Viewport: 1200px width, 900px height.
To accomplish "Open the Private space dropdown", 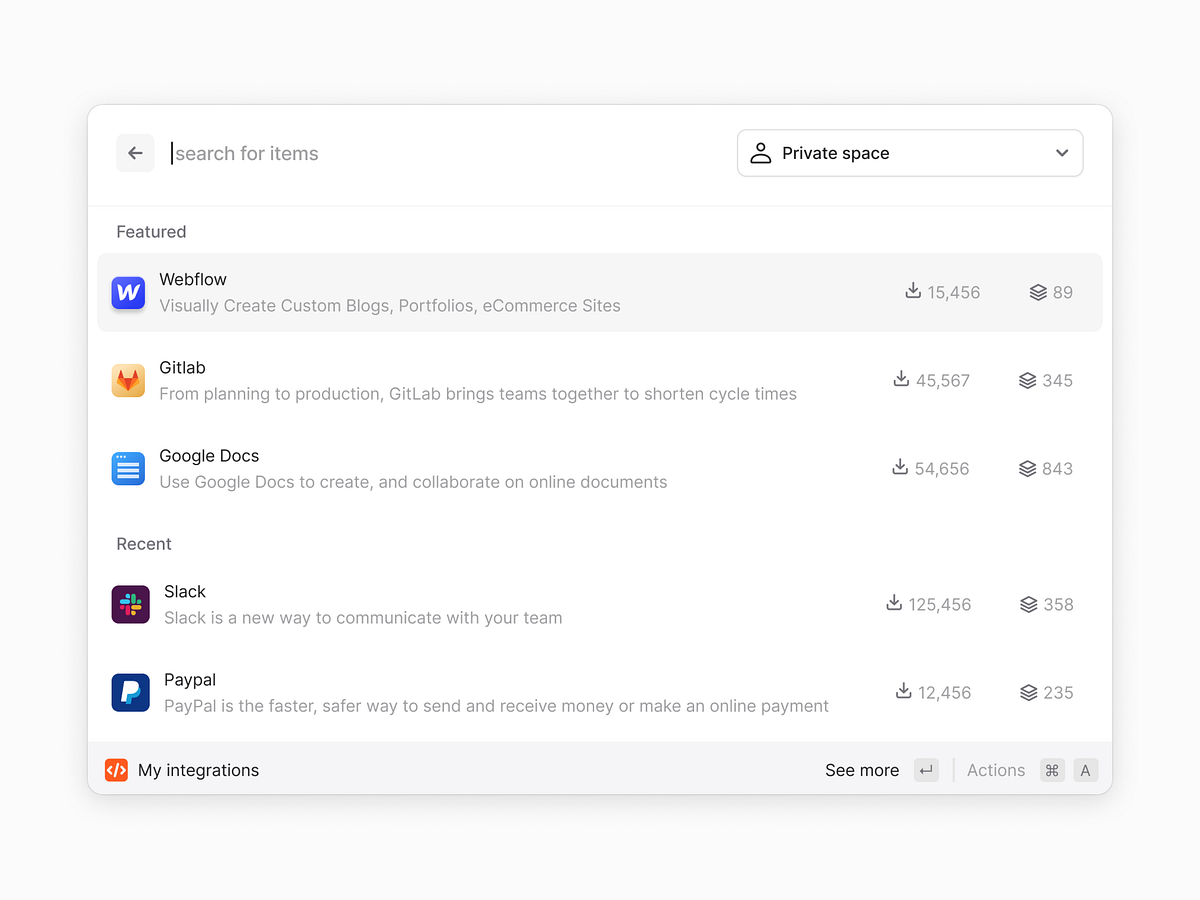I will [910, 152].
